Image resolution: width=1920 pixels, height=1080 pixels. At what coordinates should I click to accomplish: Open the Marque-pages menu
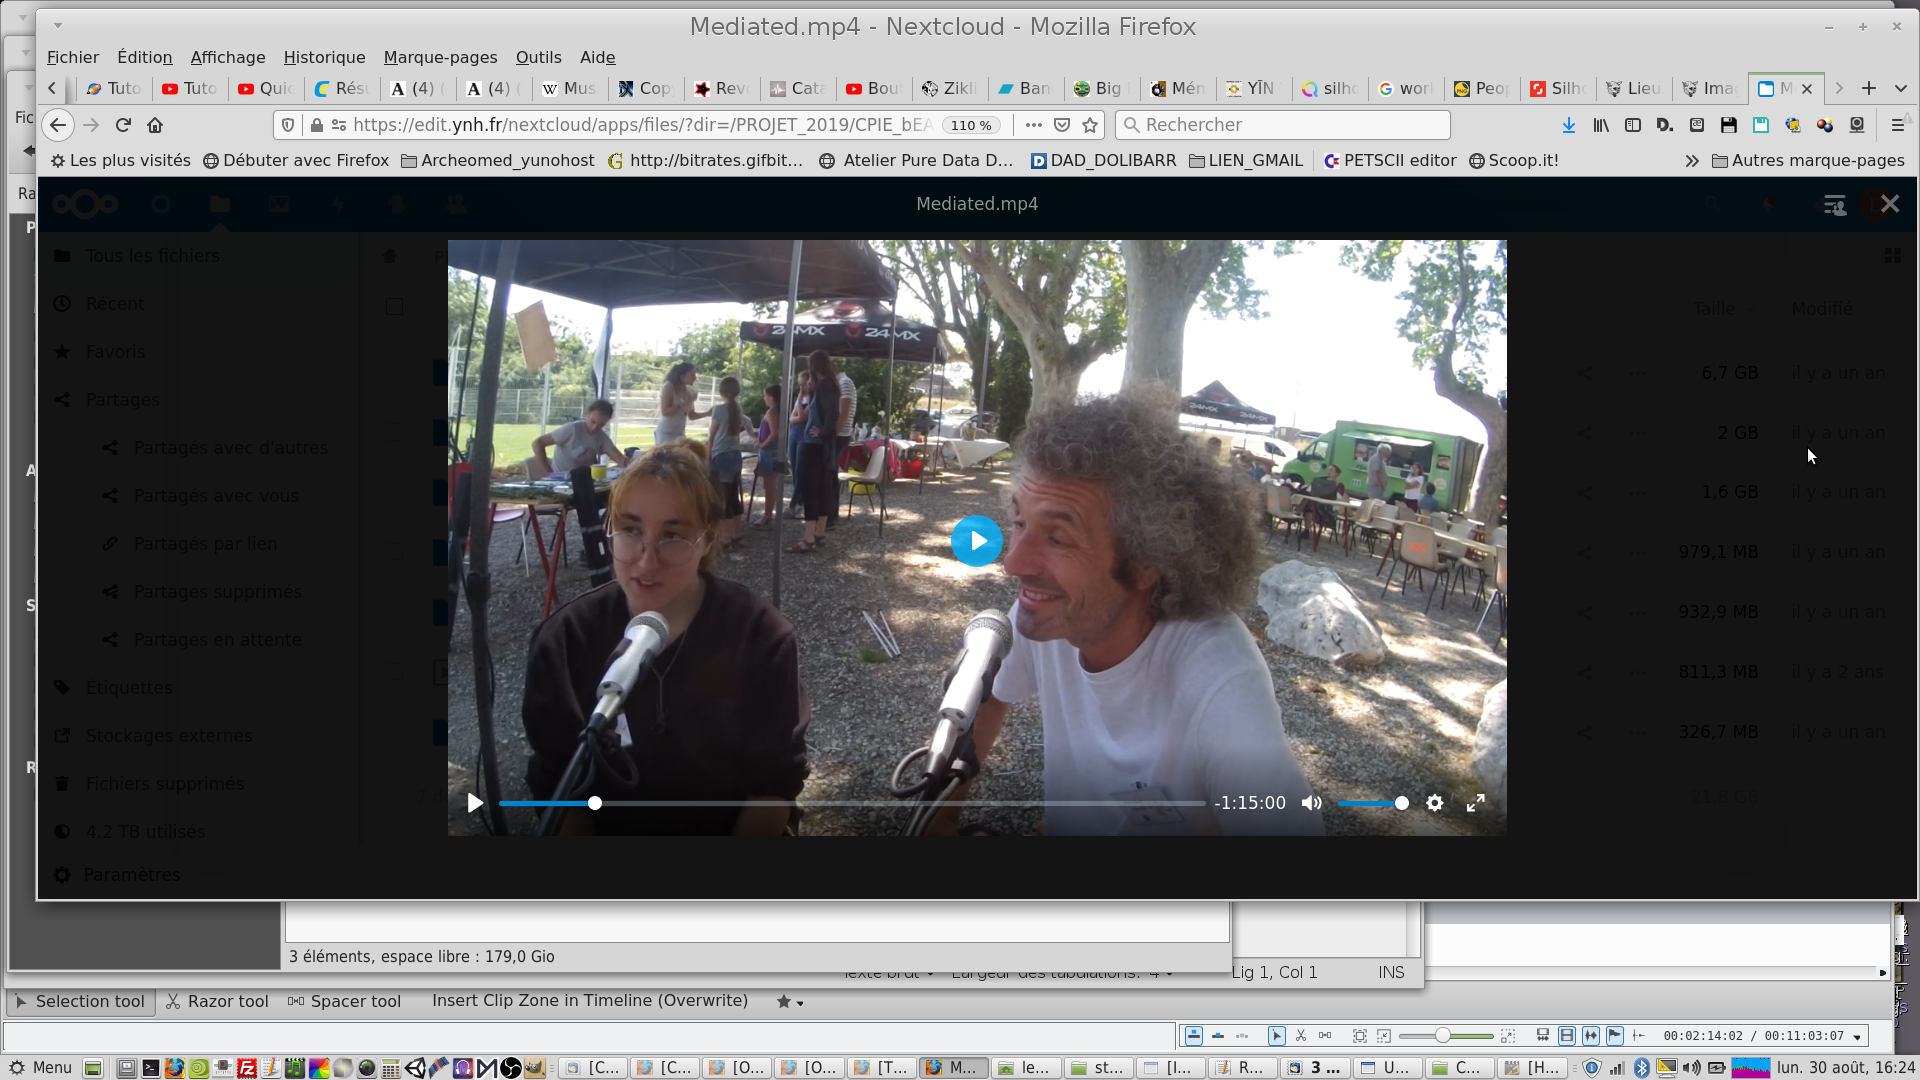(440, 57)
